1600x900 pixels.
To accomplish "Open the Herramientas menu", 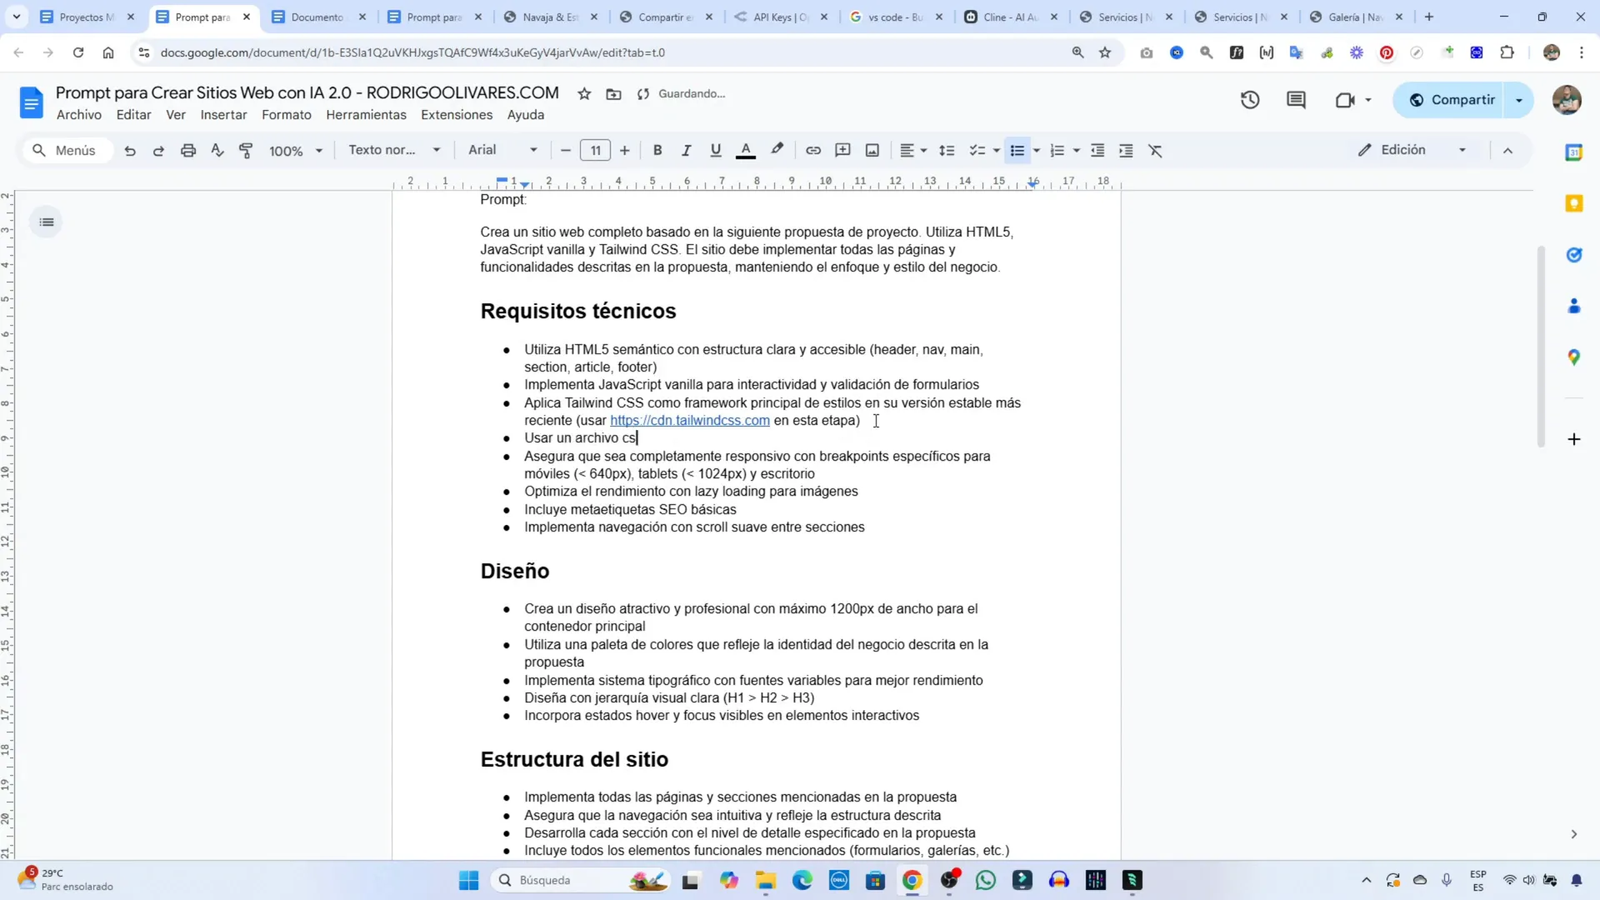I will click(x=368, y=115).
